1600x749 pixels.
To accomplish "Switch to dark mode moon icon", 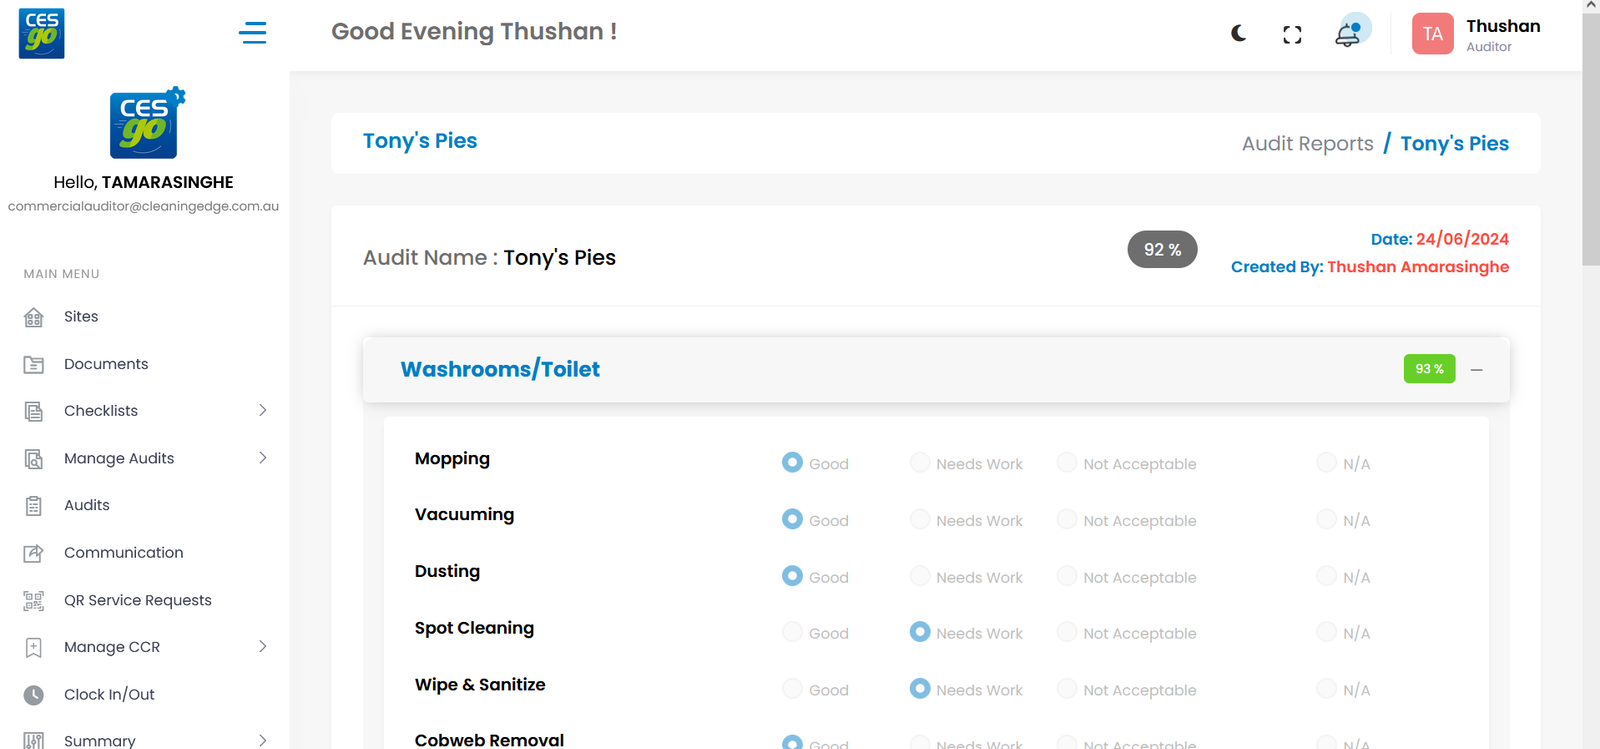I will [1238, 34].
